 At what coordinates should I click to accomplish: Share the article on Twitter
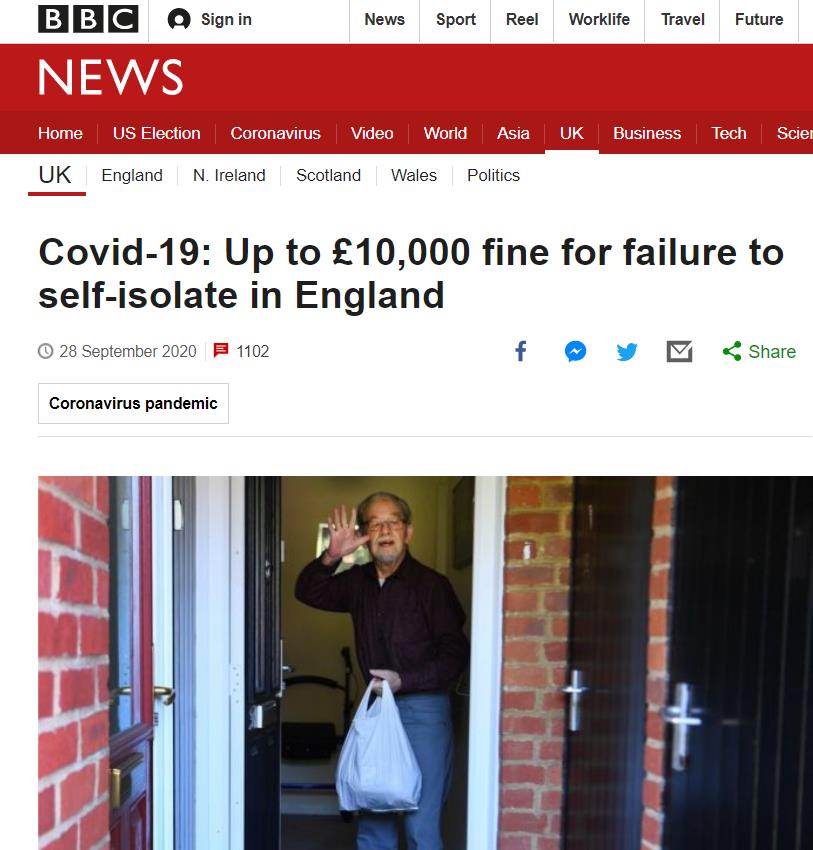point(627,352)
